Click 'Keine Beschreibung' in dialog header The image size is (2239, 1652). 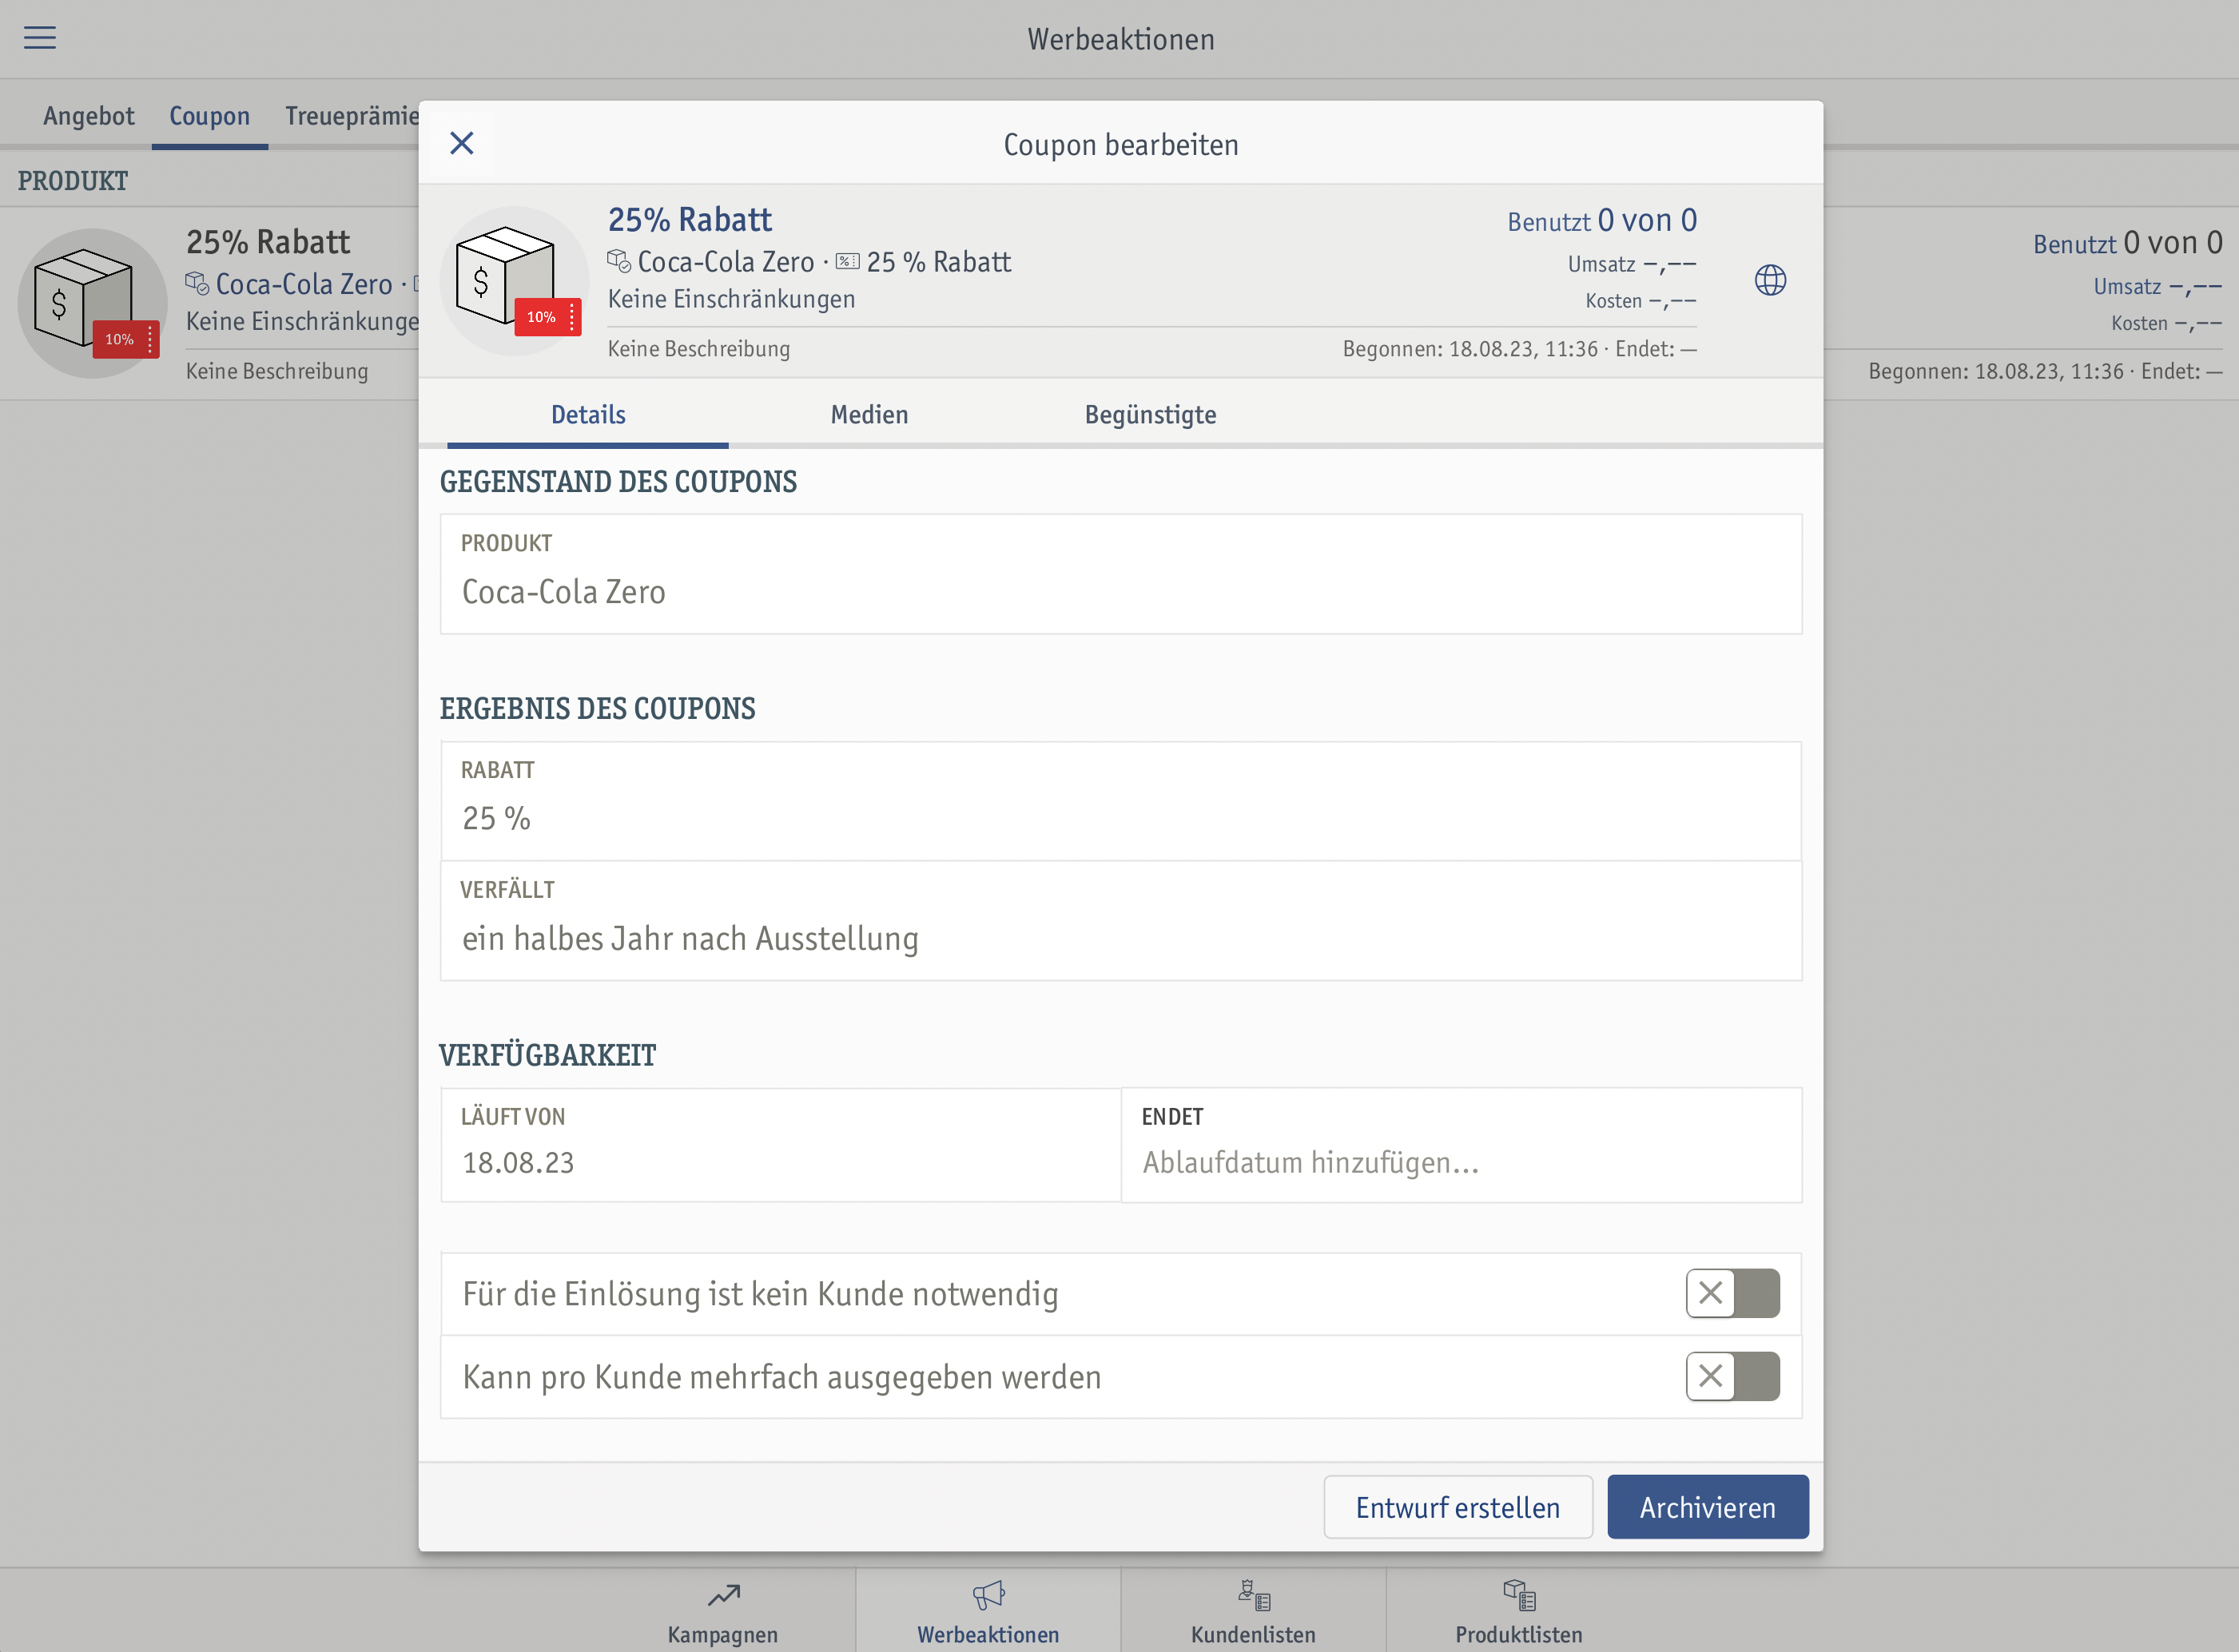click(x=699, y=349)
